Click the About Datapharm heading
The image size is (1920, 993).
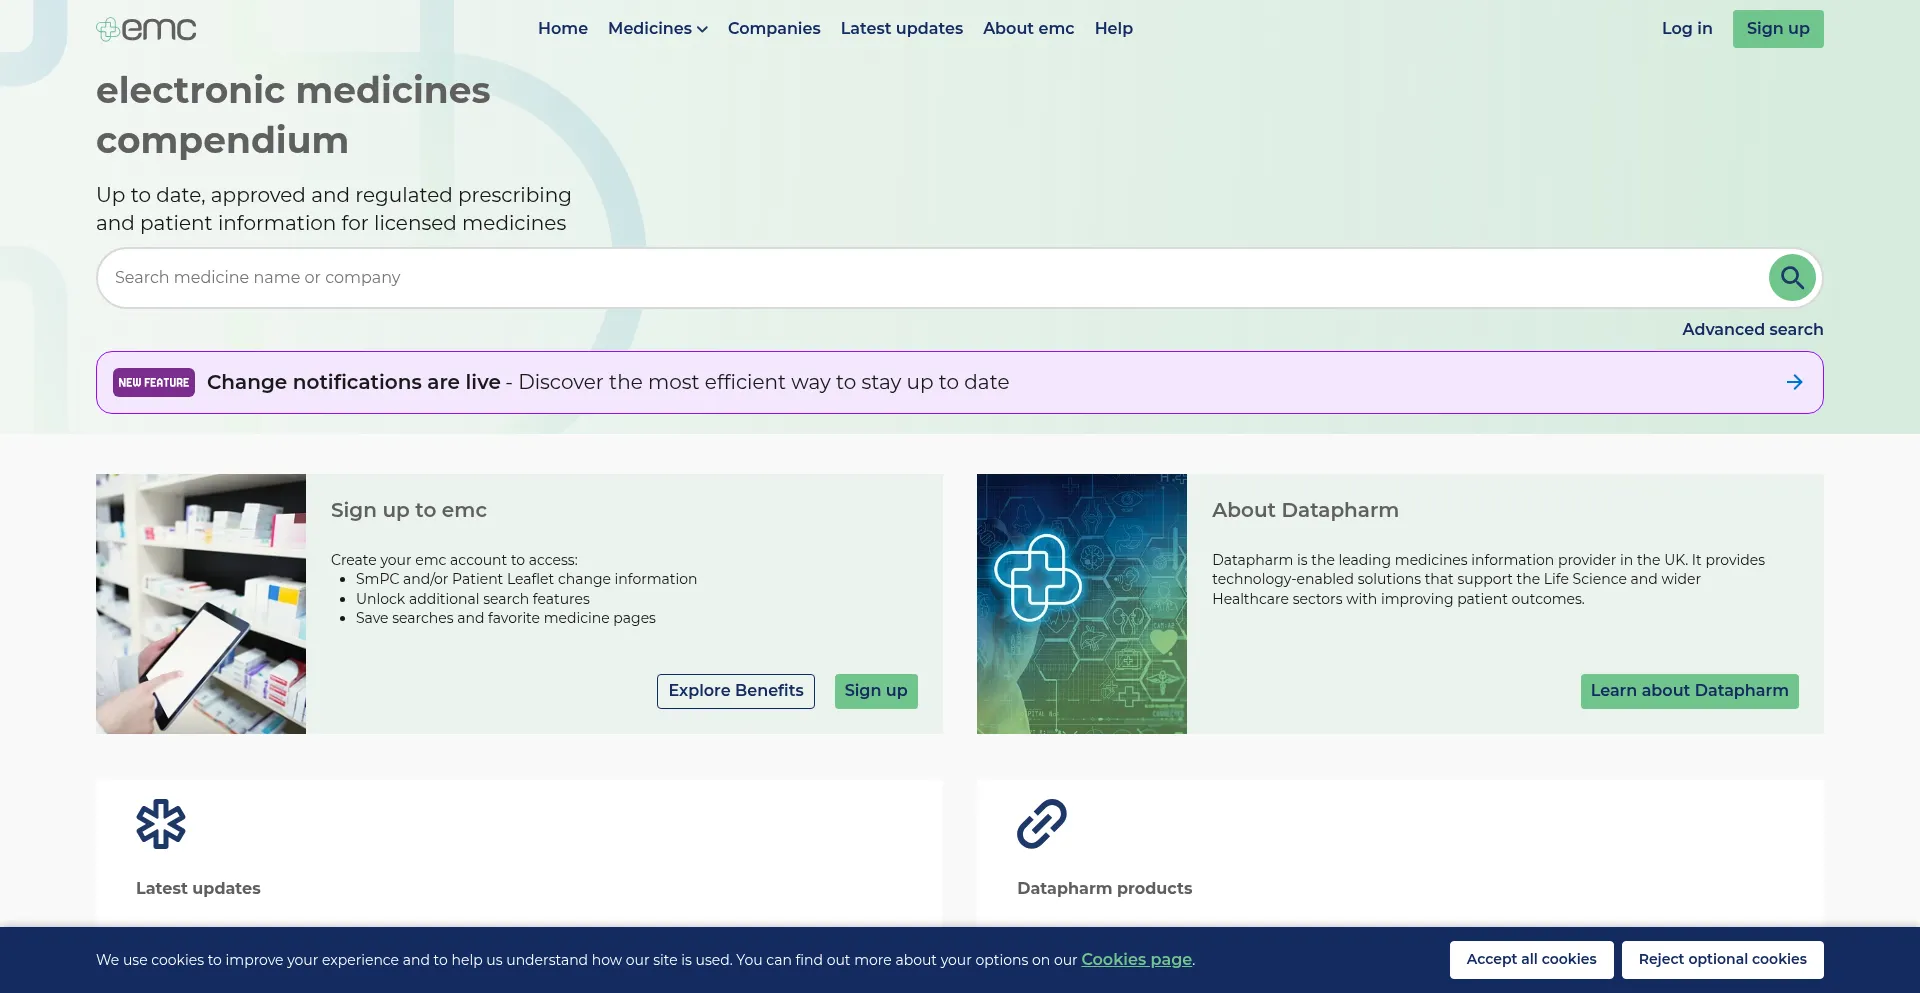click(x=1305, y=510)
